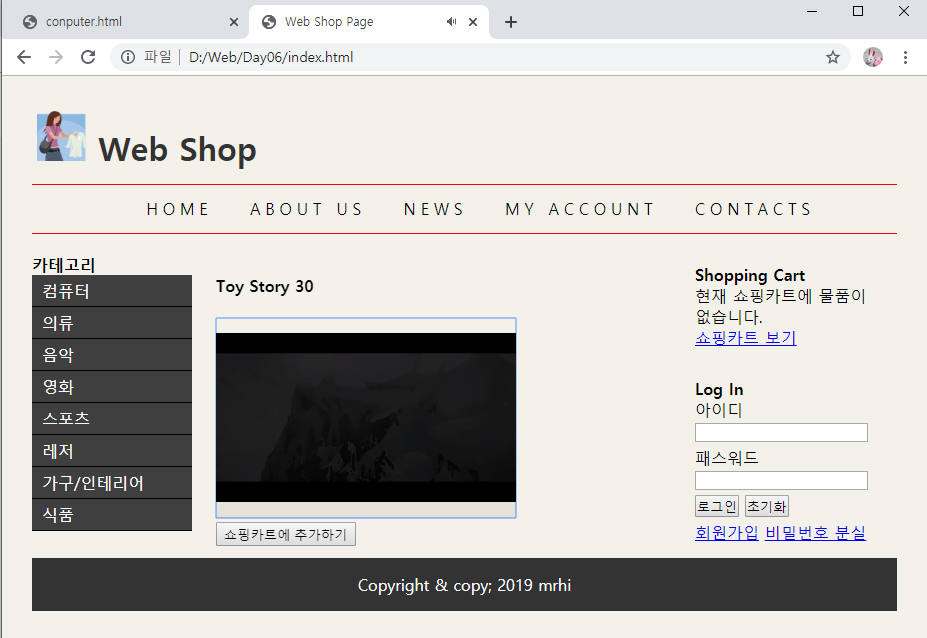Open the ABOUT US navigation item
The image size is (927, 638).
pos(307,209)
